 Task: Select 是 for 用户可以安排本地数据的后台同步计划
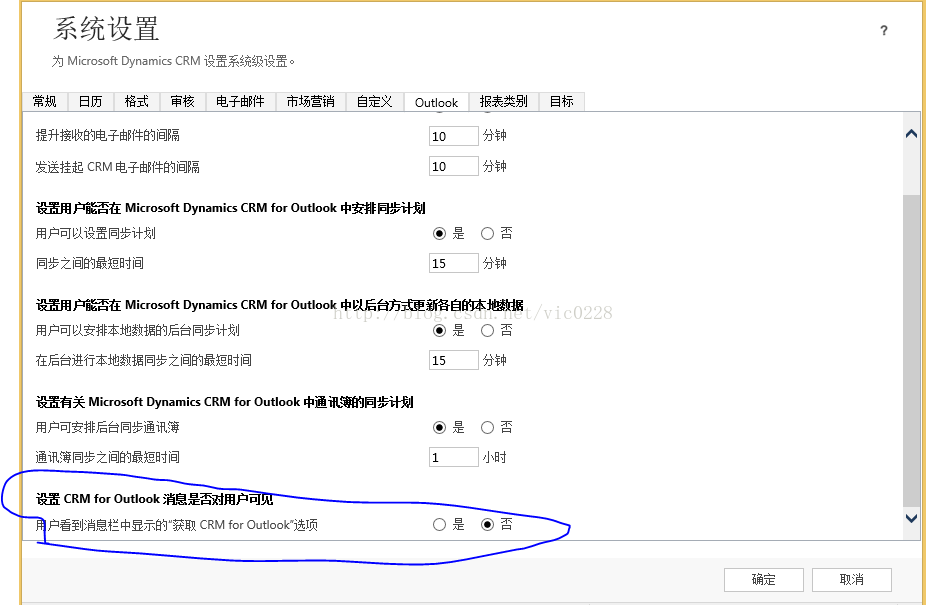pos(439,331)
